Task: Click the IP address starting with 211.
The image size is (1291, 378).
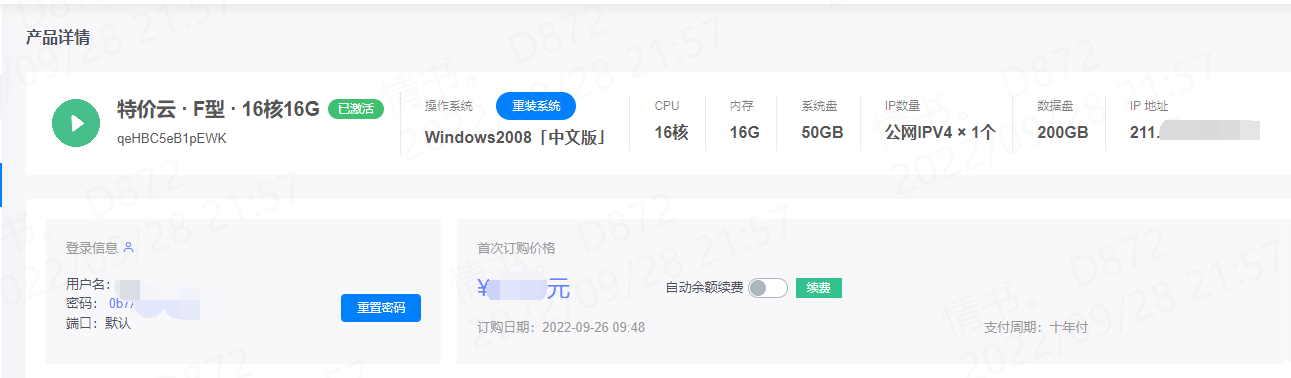Action: [x=1194, y=132]
